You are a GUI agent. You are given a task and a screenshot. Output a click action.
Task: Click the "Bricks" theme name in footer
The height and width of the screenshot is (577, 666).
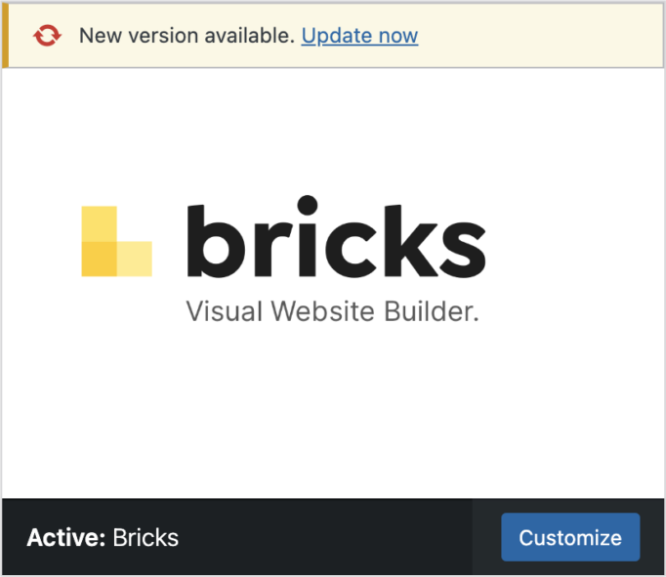[146, 538]
